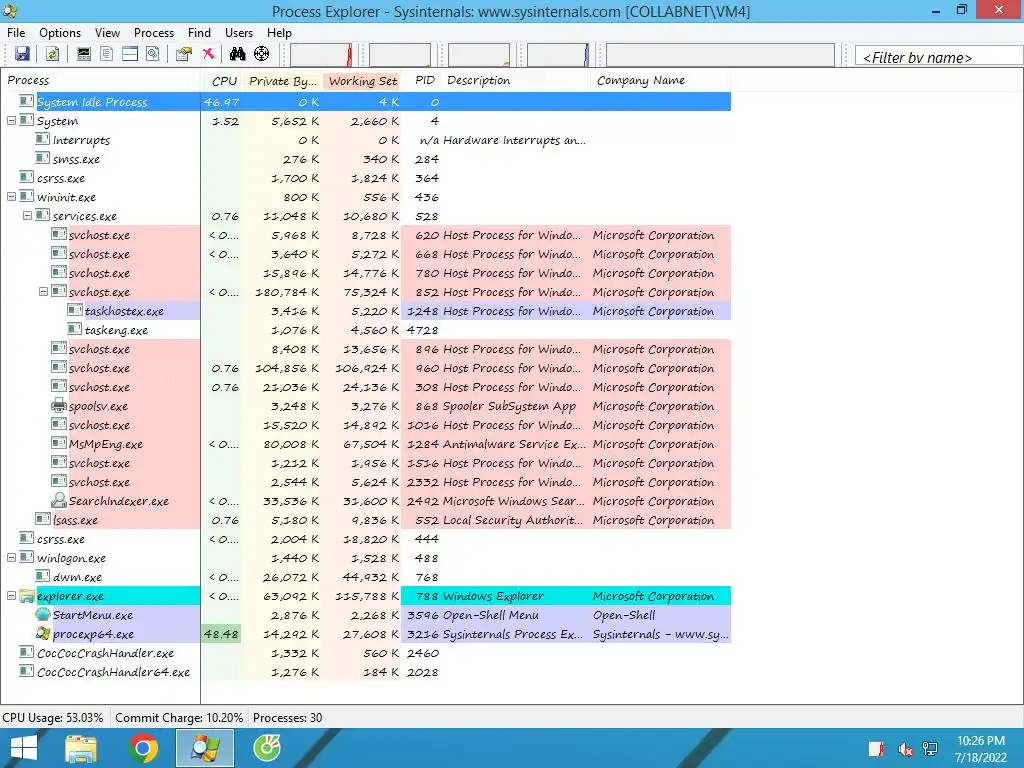The image size is (1024, 768).
Task: Sort by the CPU column header
Action: click(x=223, y=80)
